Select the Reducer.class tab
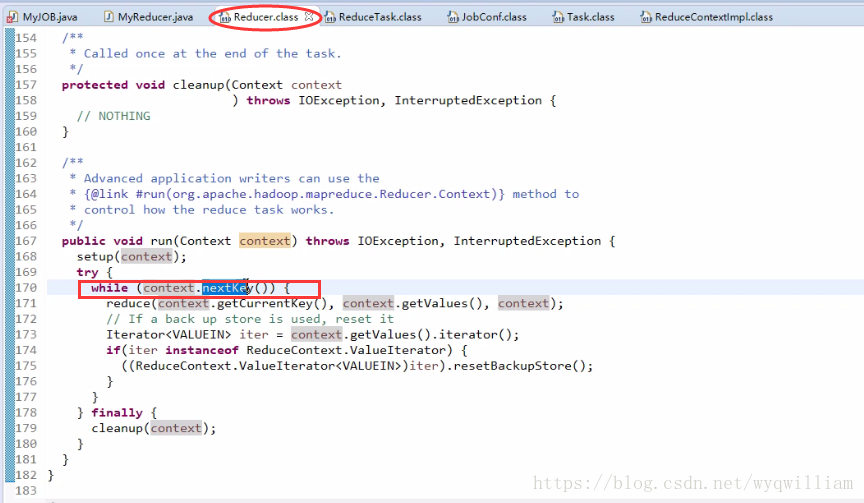Image resolution: width=864 pixels, height=503 pixels. [265, 17]
